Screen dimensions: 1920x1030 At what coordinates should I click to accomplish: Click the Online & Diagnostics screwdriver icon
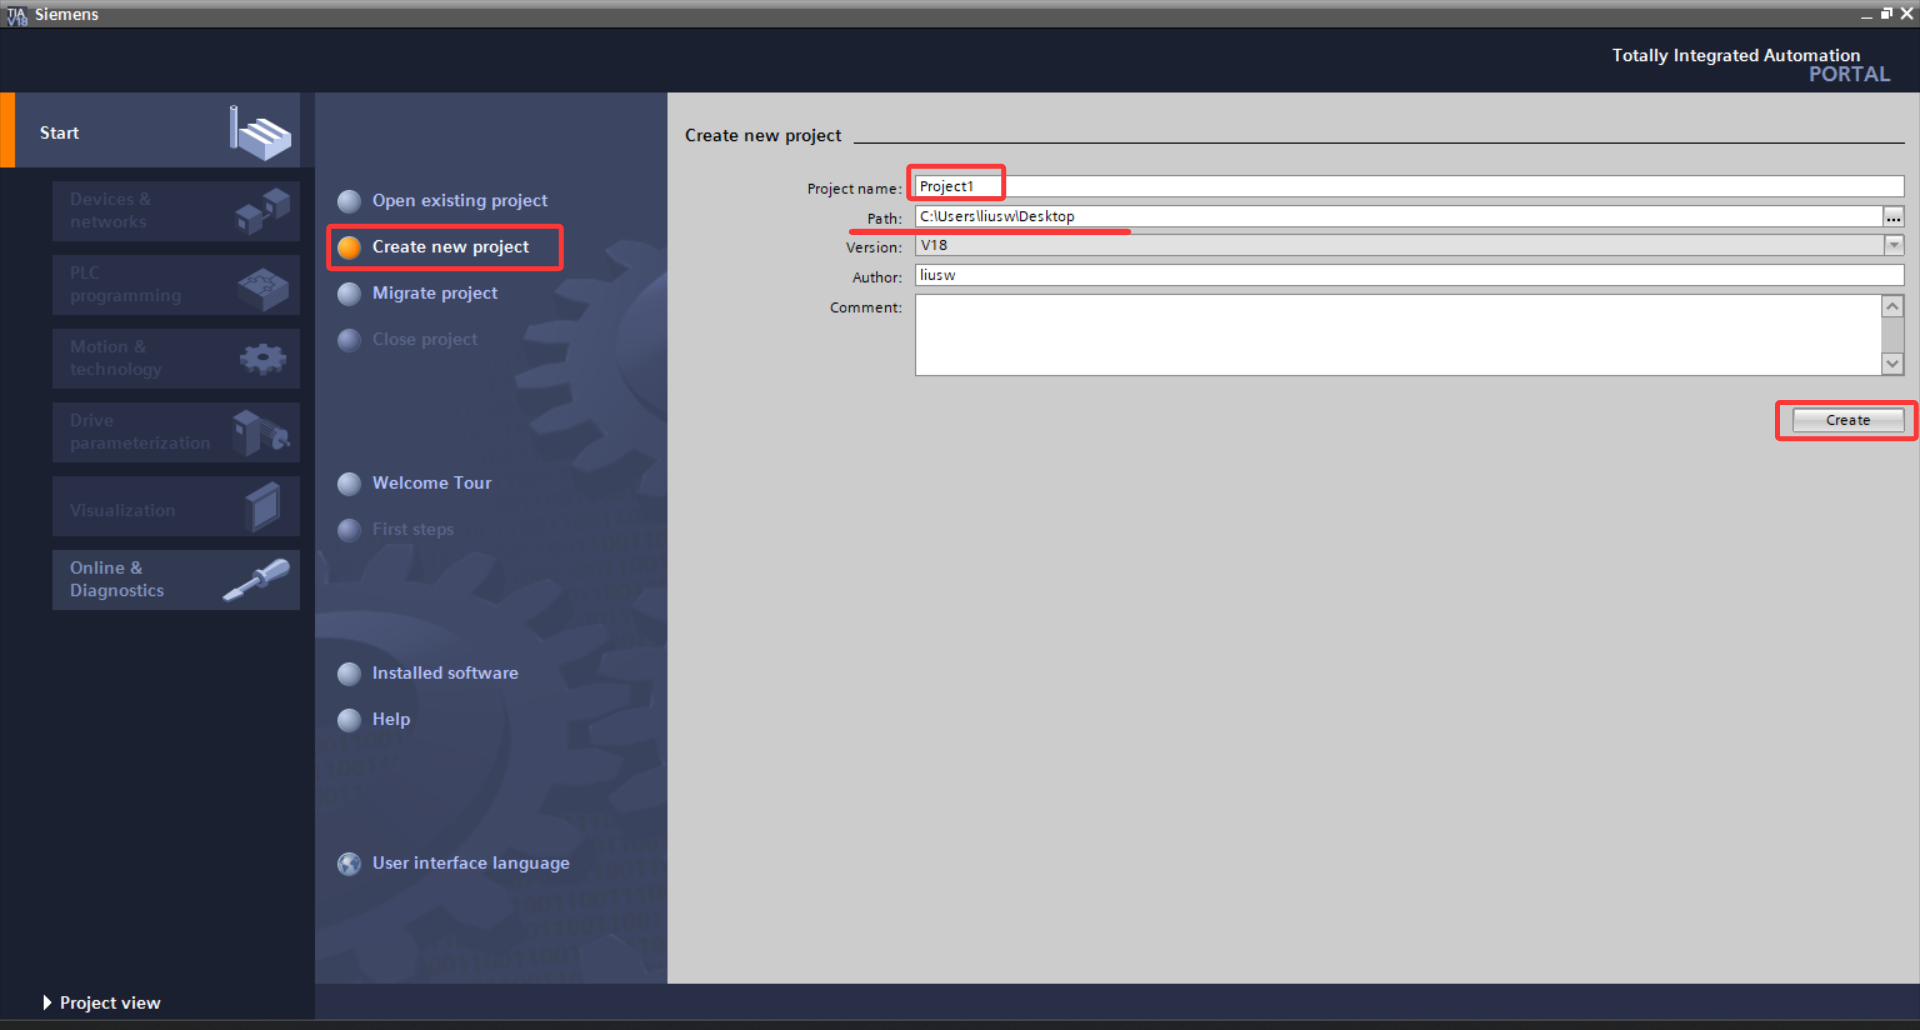[x=256, y=580]
